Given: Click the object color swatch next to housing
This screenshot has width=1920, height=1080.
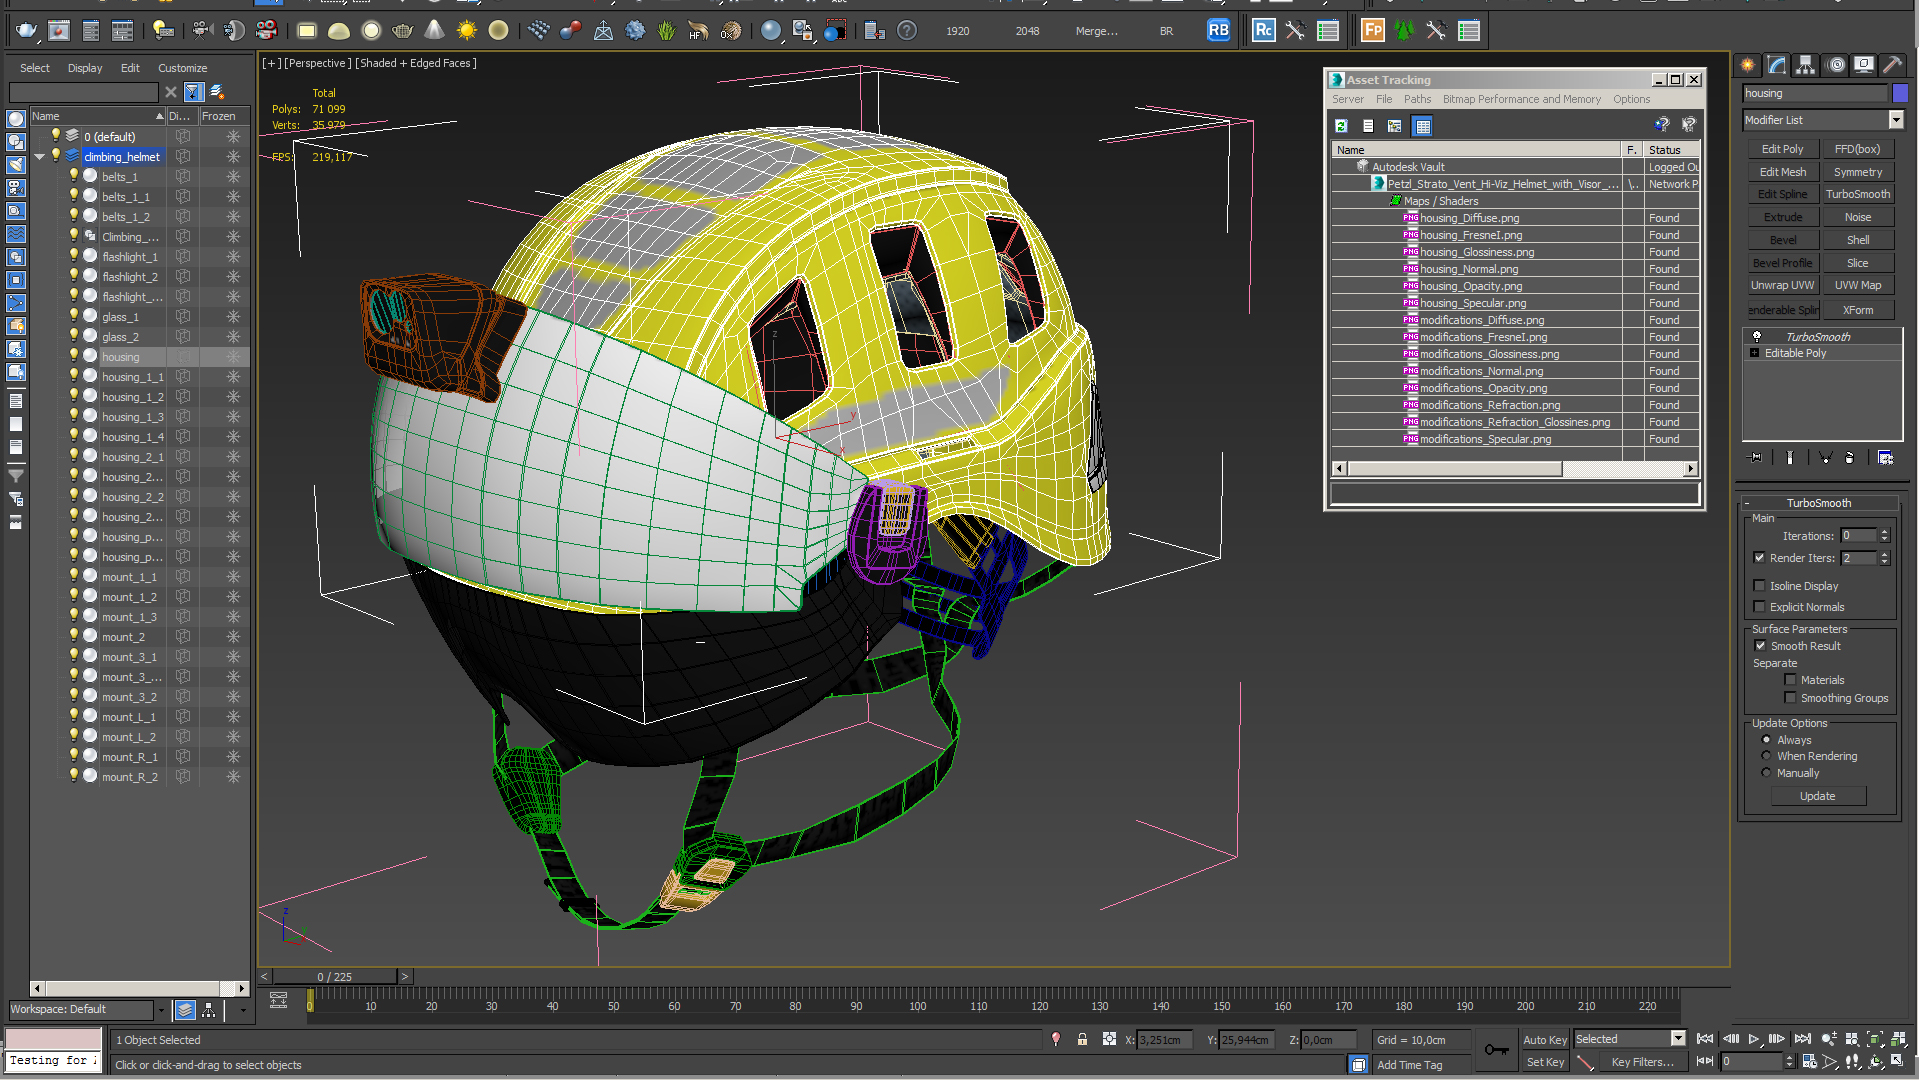Looking at the screenshot, I should click(x=1900, y=93).
